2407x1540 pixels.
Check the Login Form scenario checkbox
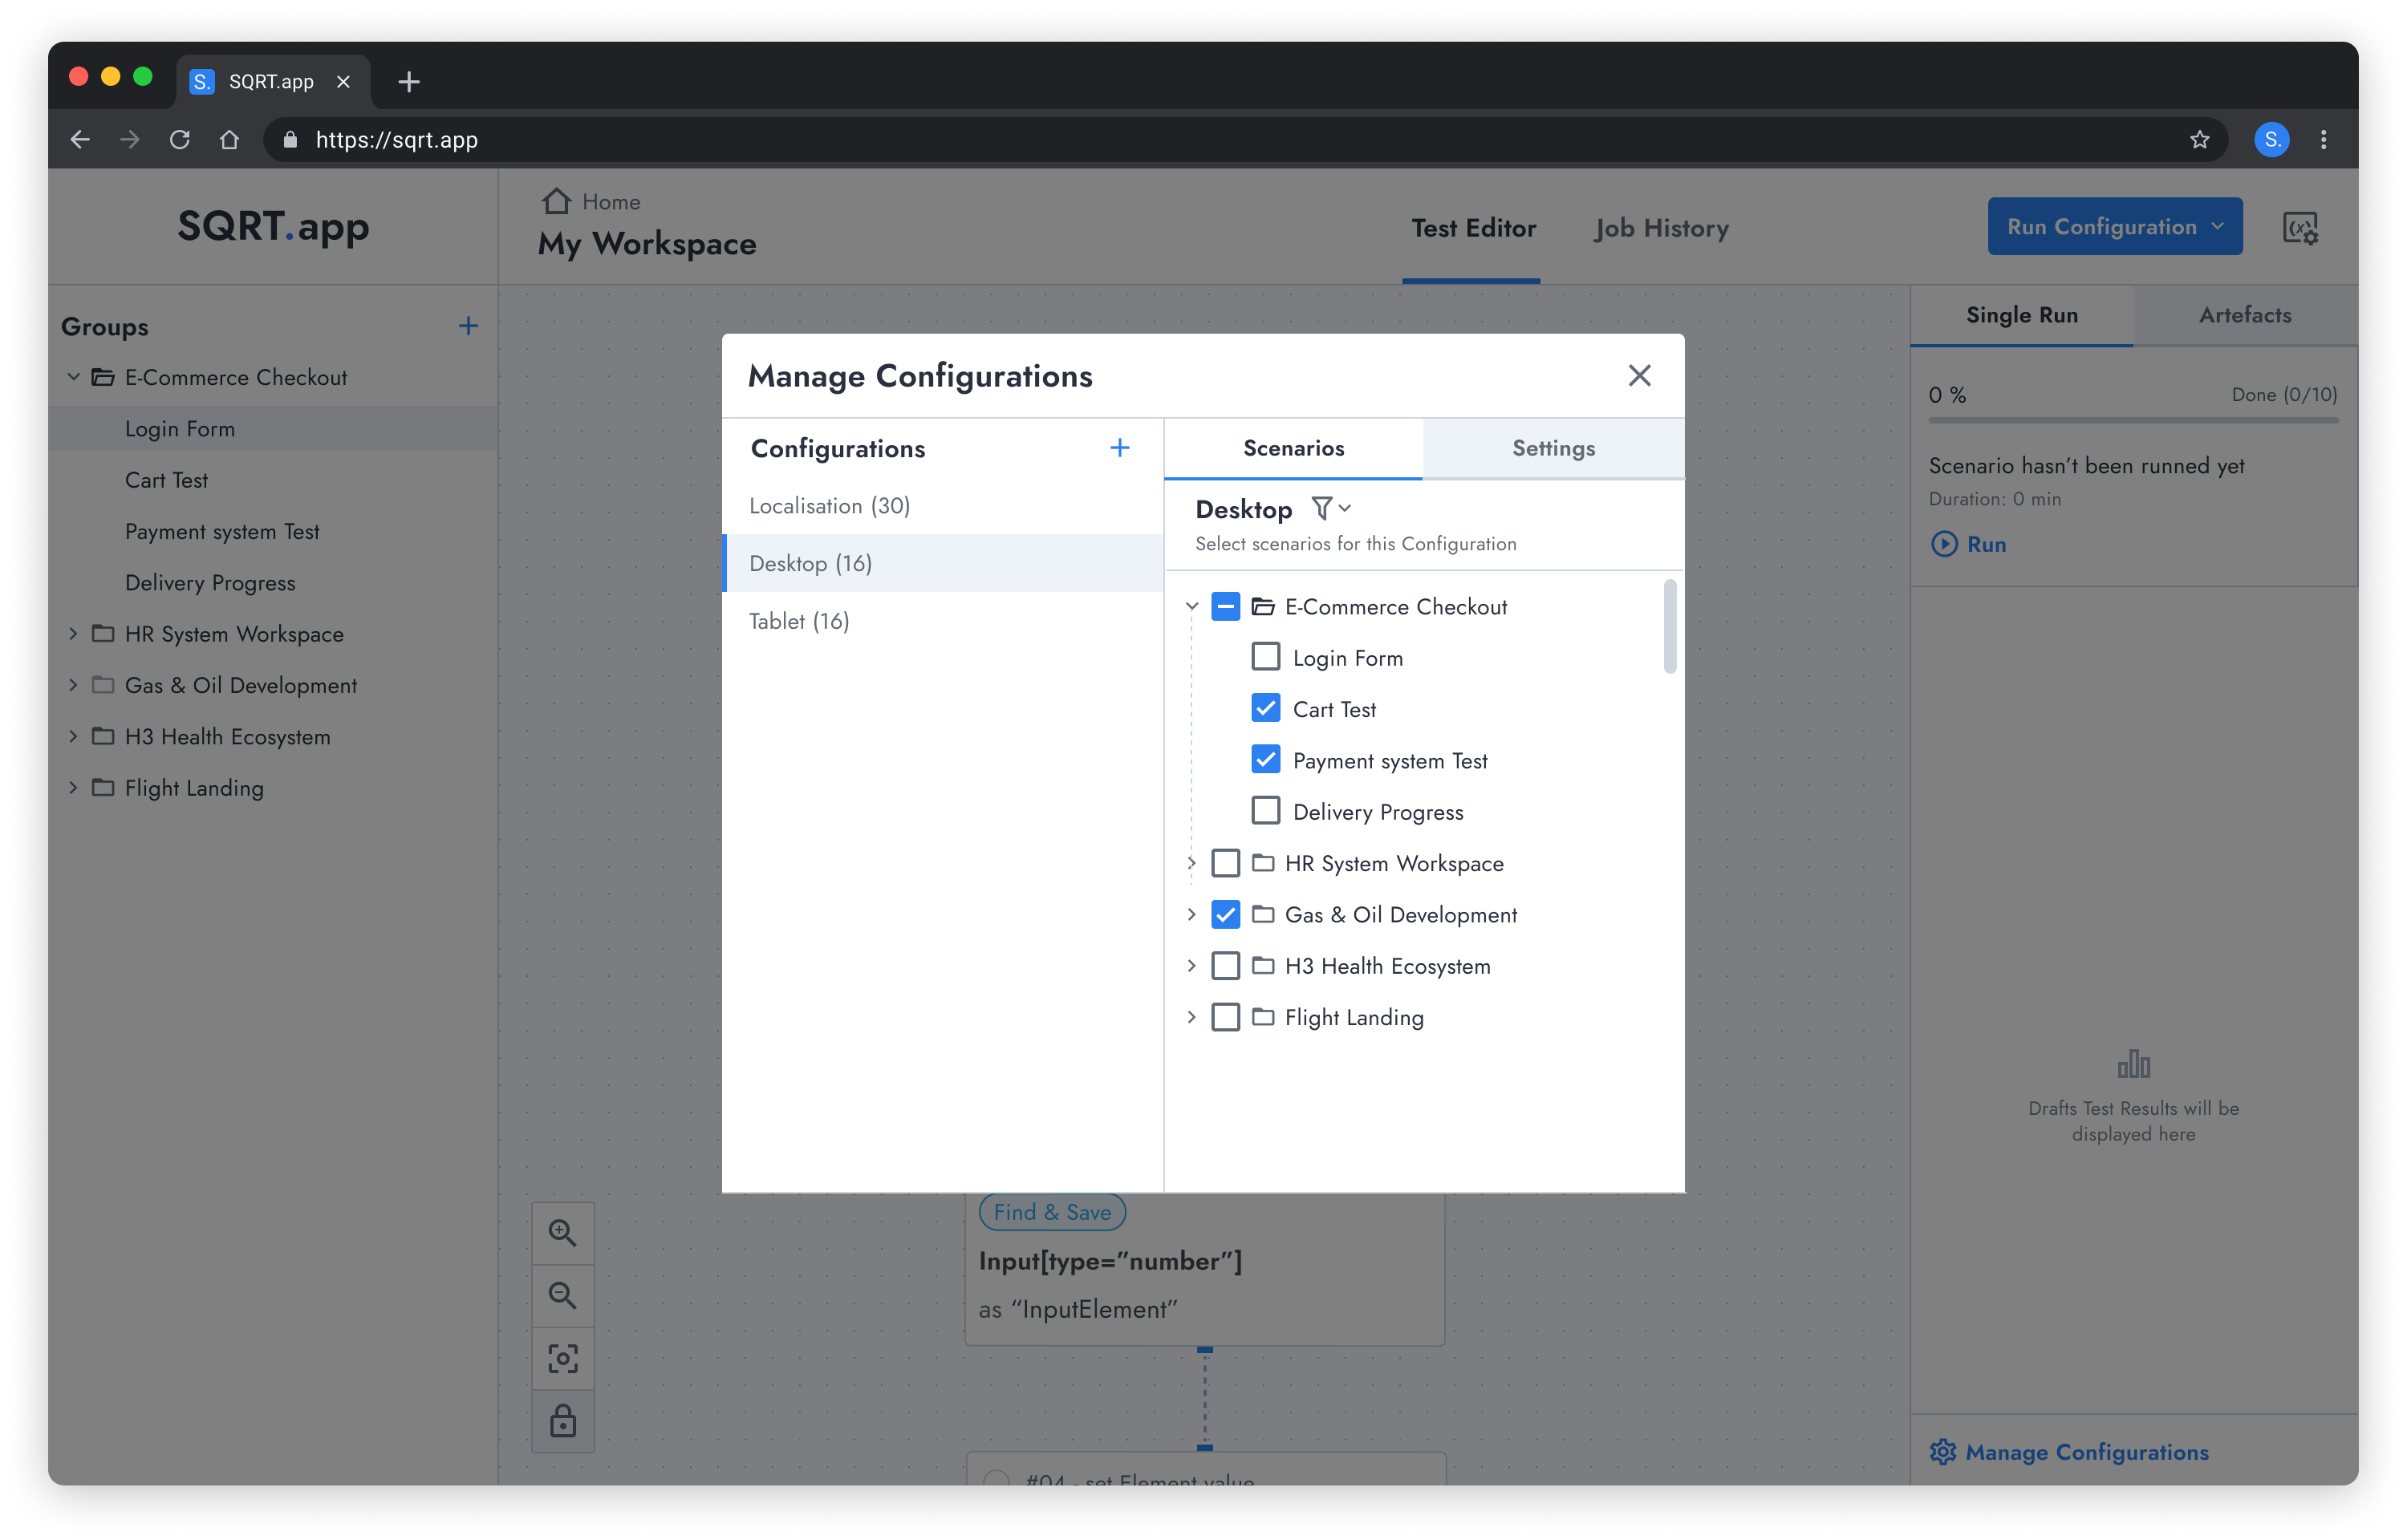click(x=1266, y=657)
